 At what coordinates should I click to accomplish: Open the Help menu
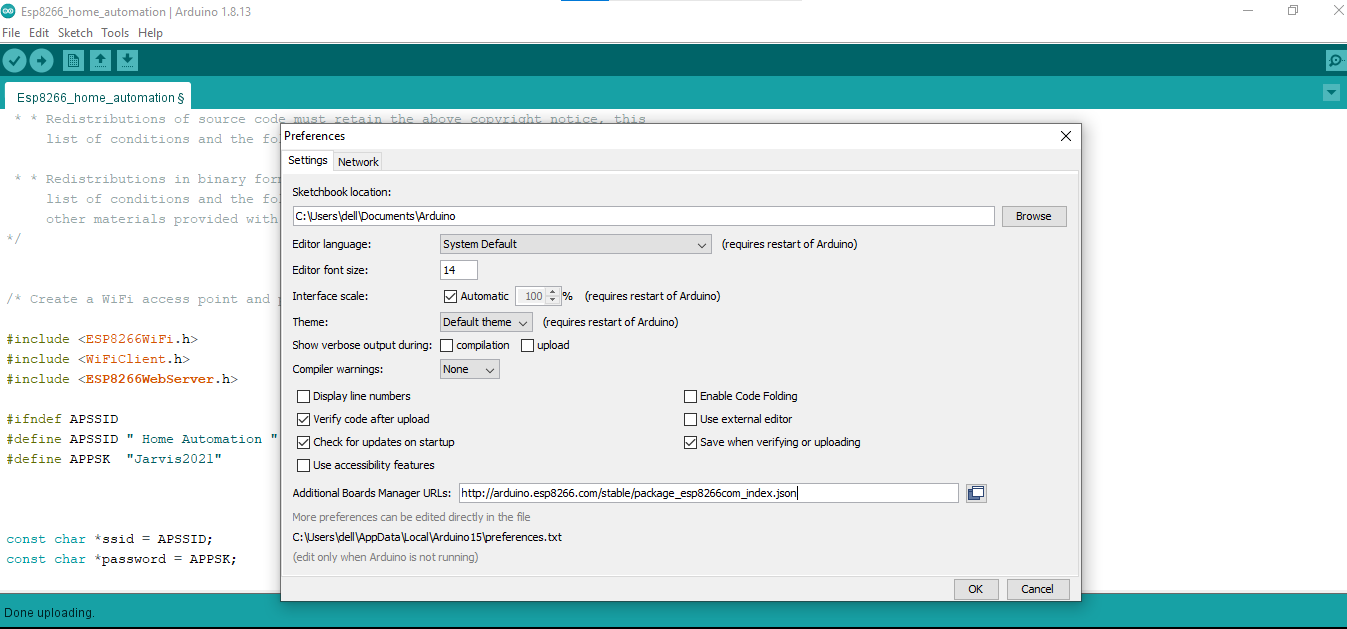pyautogui.click(x=150, y=33)
